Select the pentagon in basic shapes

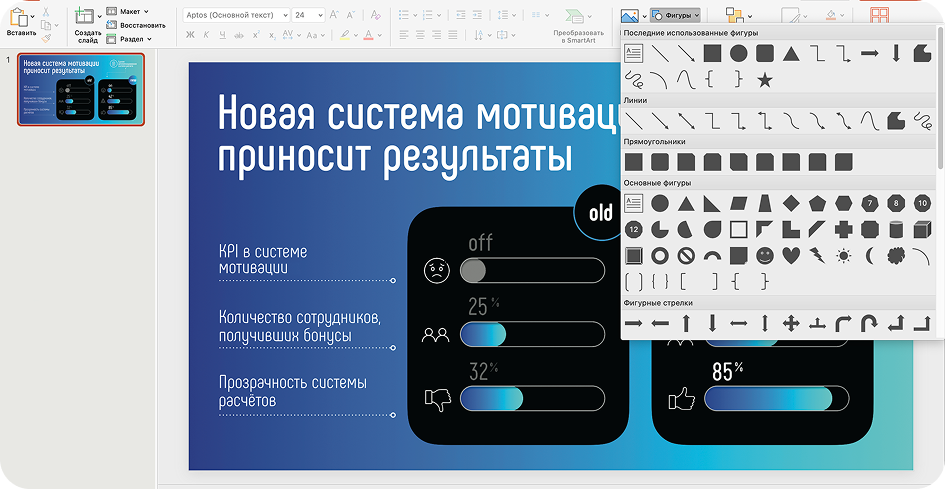point(817,203)
